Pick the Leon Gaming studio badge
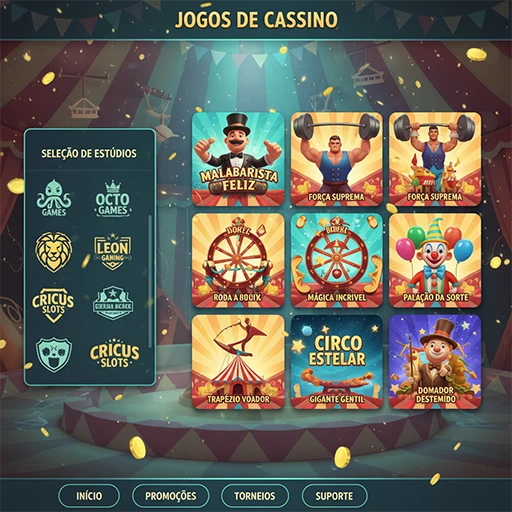This screenshot has height=512, width=512. click(113, 252)
